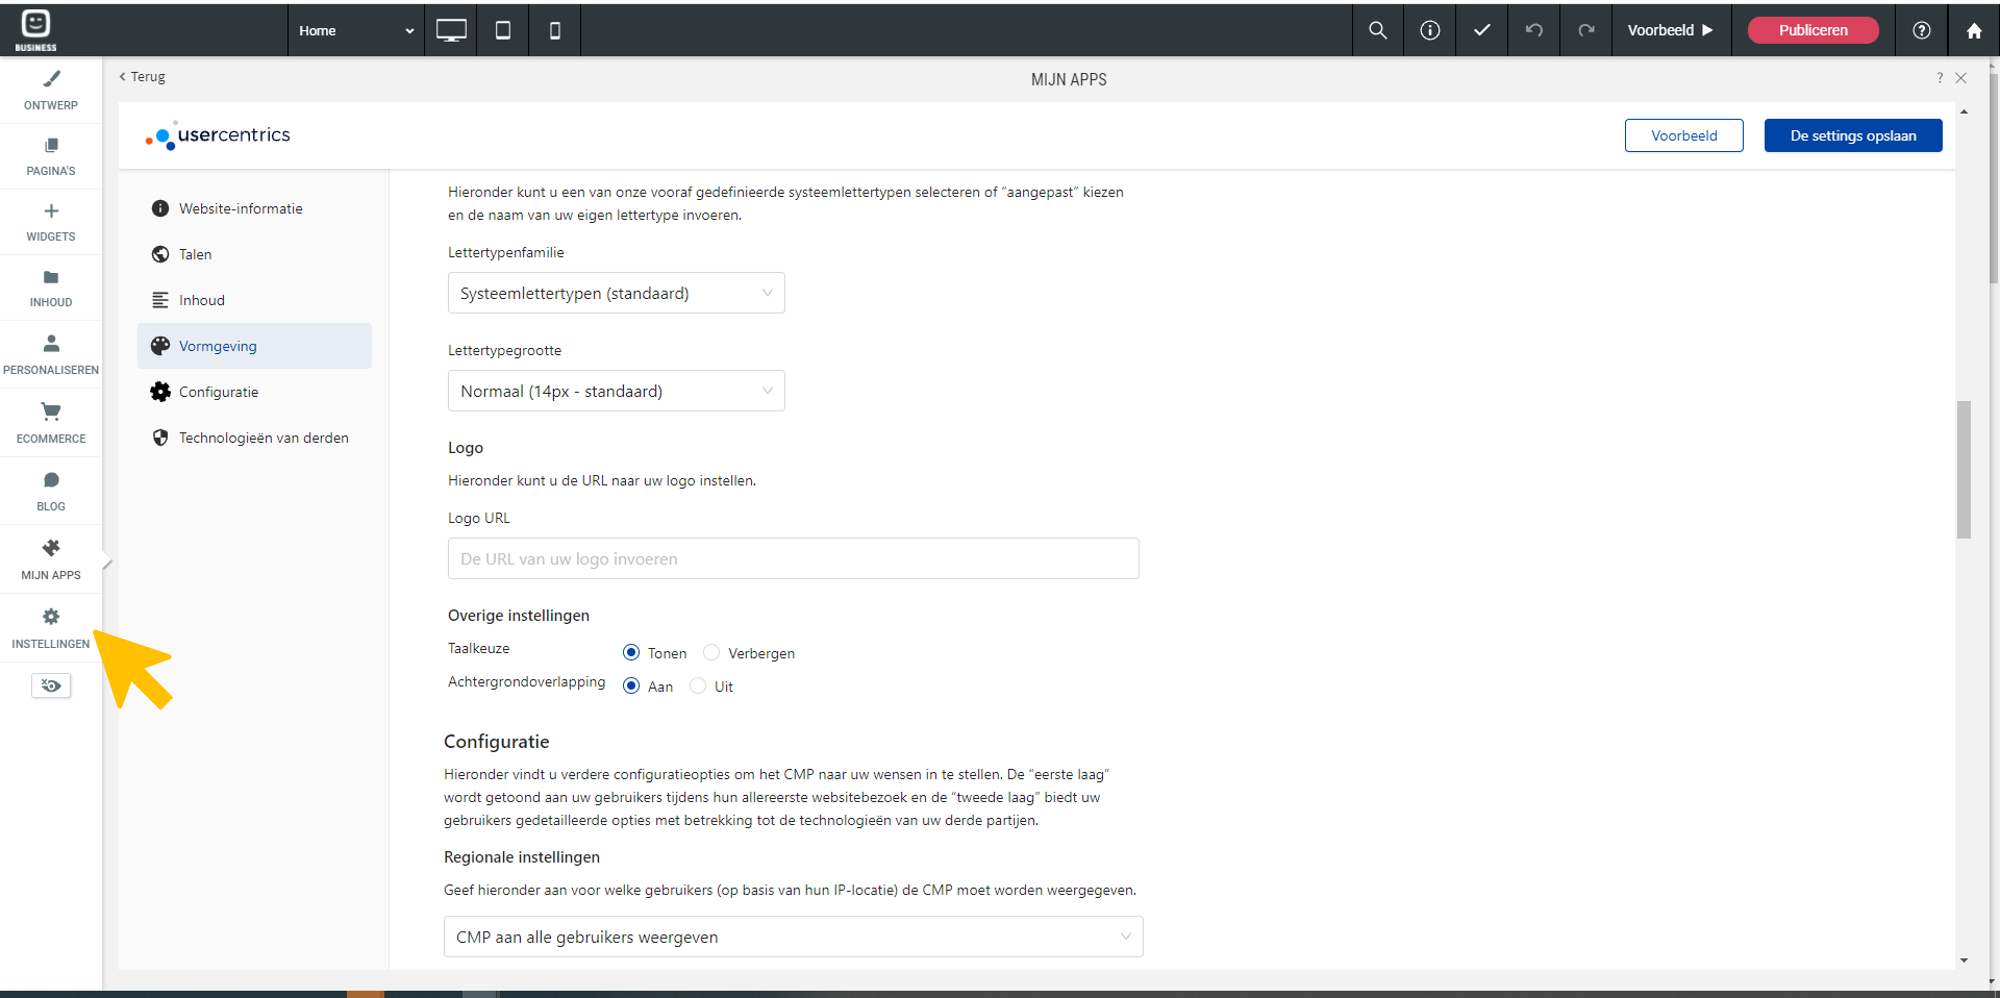Click the vertical scrollbar thumb
The width and height of the screenshot is (2000, 998).
point(1964,470)
